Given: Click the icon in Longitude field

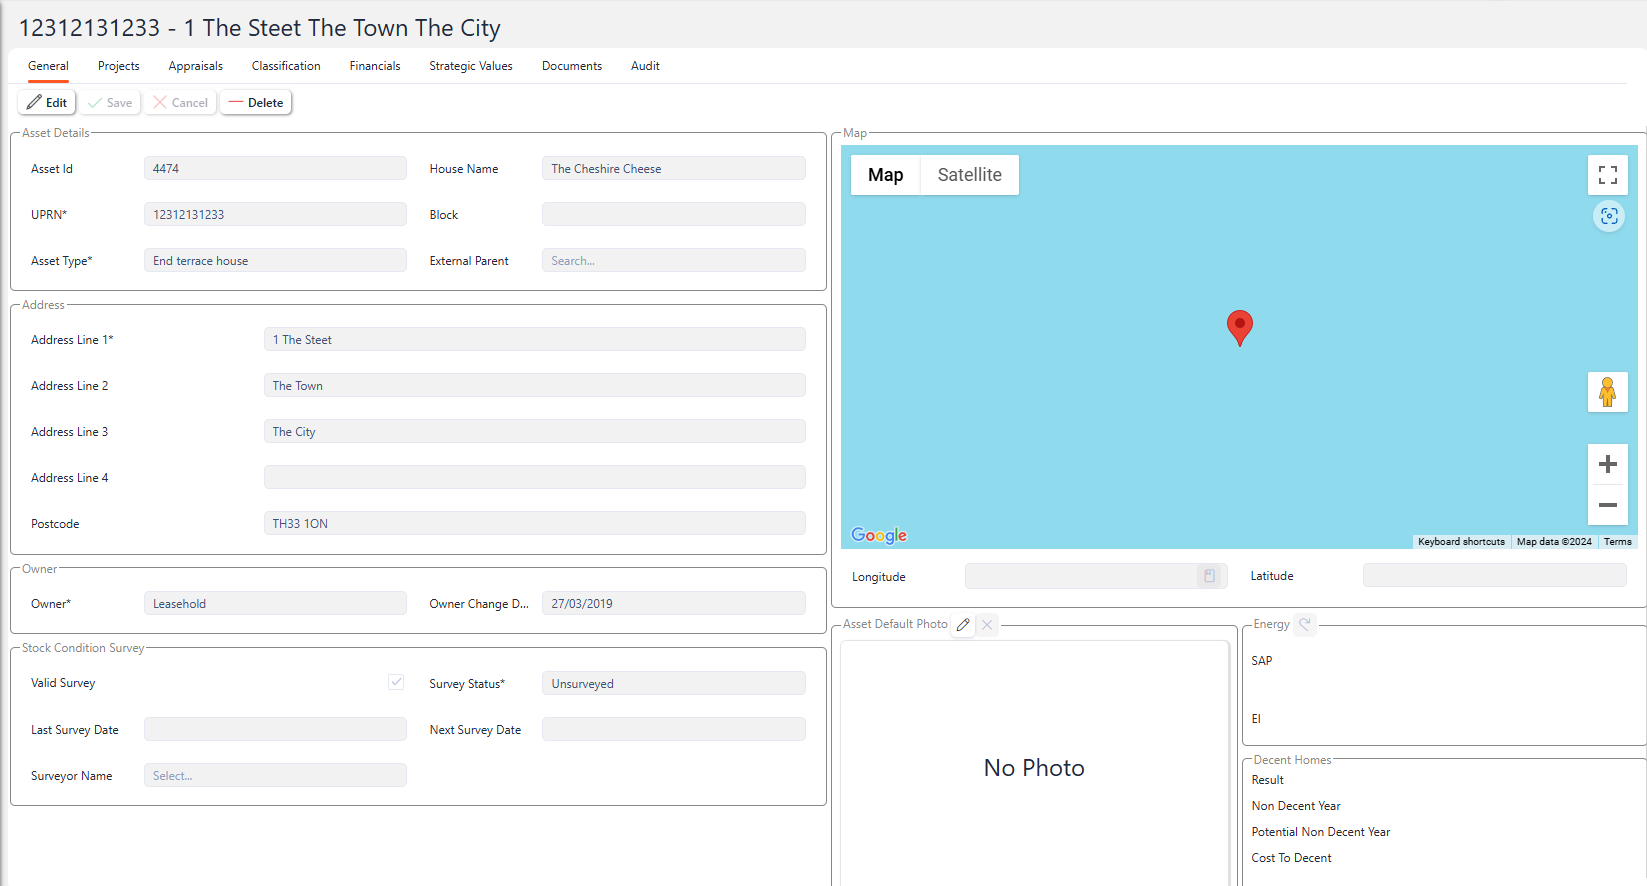Looking at the screenshot, I should point(1209,576).
